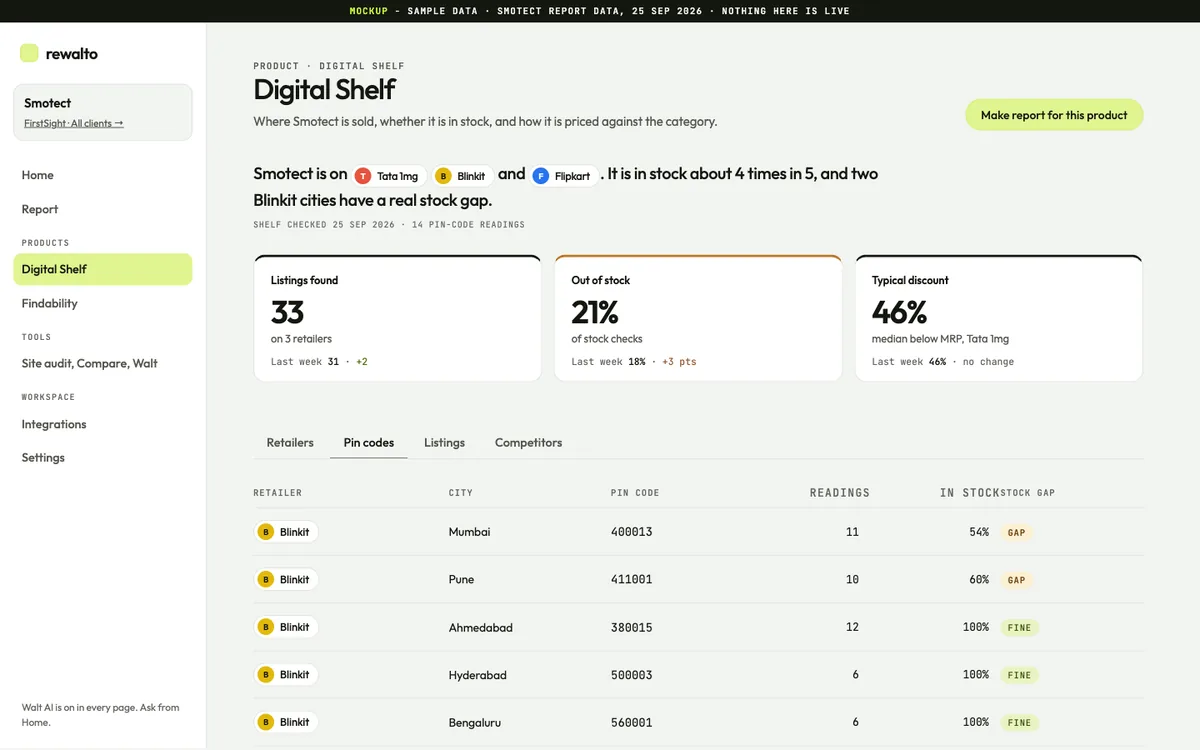1200x750 pixels.
Task: Click the READINGS column header
Action: point(840,493)
